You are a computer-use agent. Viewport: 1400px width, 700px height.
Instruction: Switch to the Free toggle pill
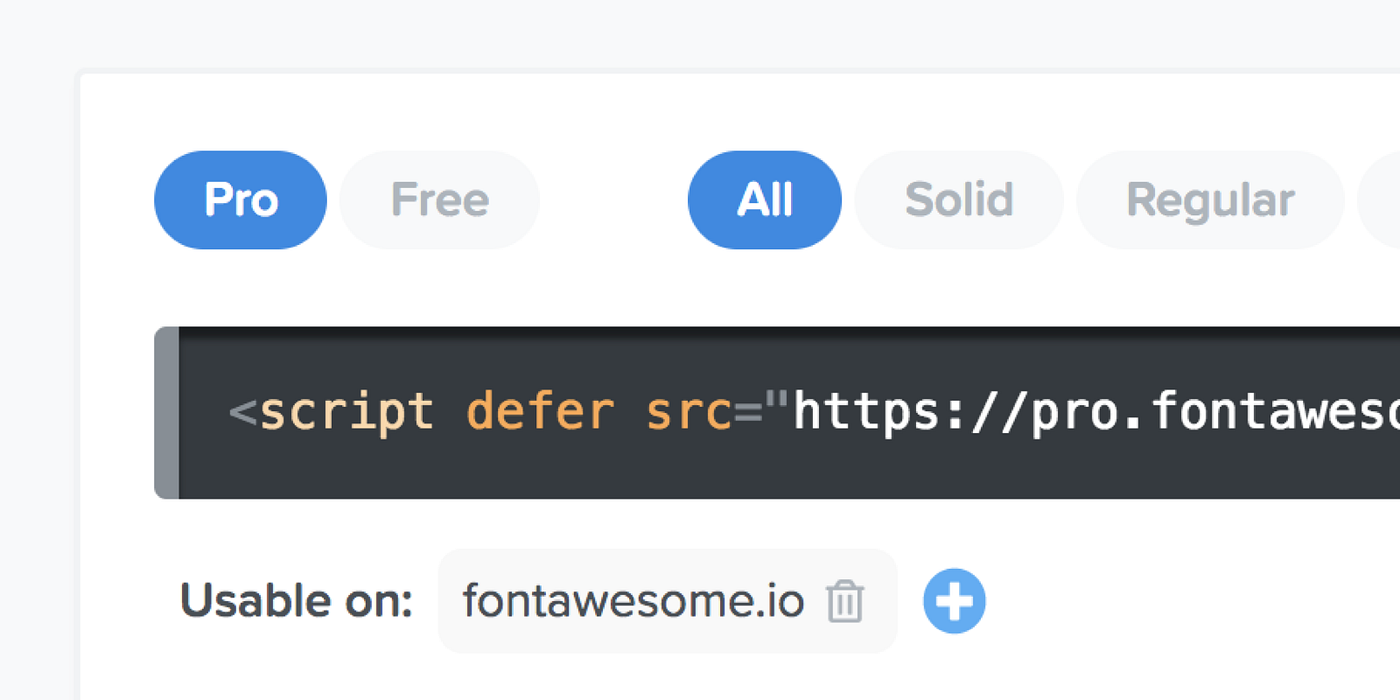coord(440,200)
